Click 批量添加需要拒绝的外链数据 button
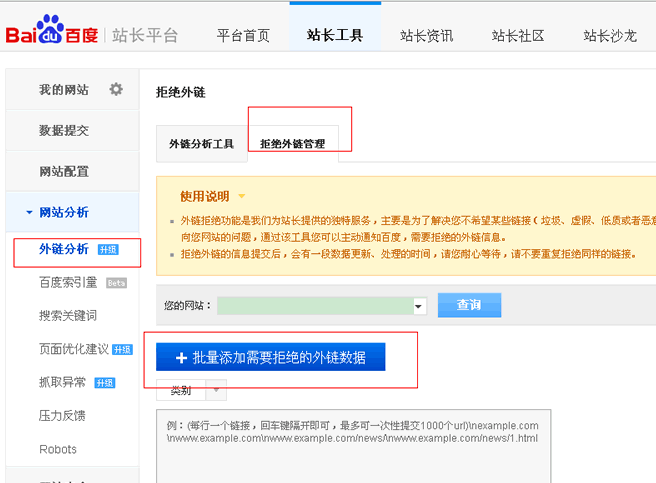This screenshot has height=483, width=656. (x=271, y=357)
